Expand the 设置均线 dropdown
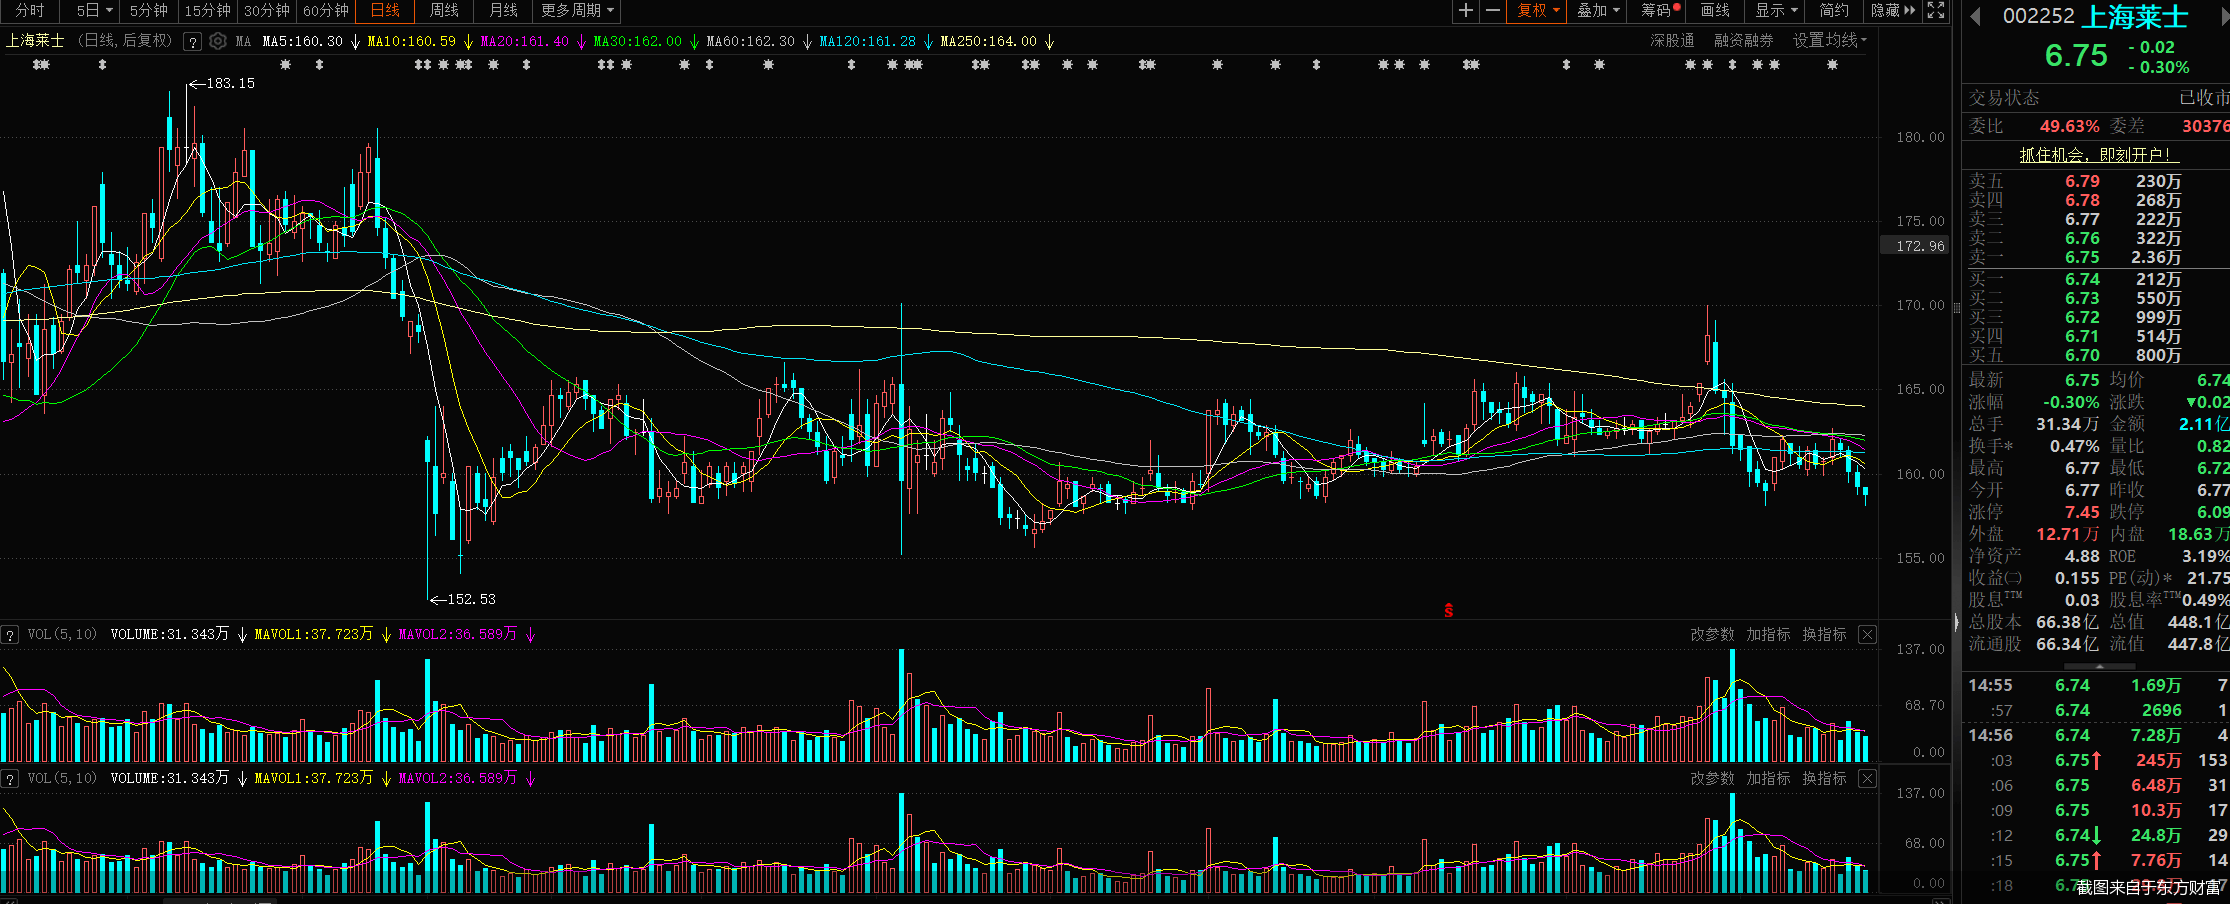Screen dimensions: 2230x904 coord(1829,40)
